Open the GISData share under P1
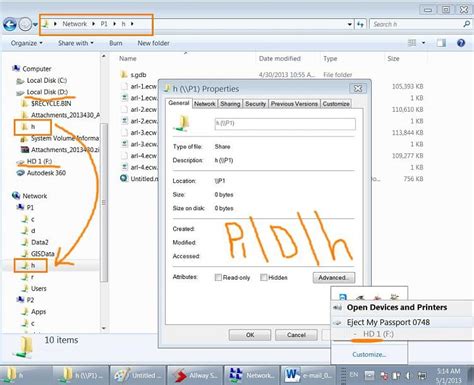This screenshot has height=385, width=474. coord(42,254)
